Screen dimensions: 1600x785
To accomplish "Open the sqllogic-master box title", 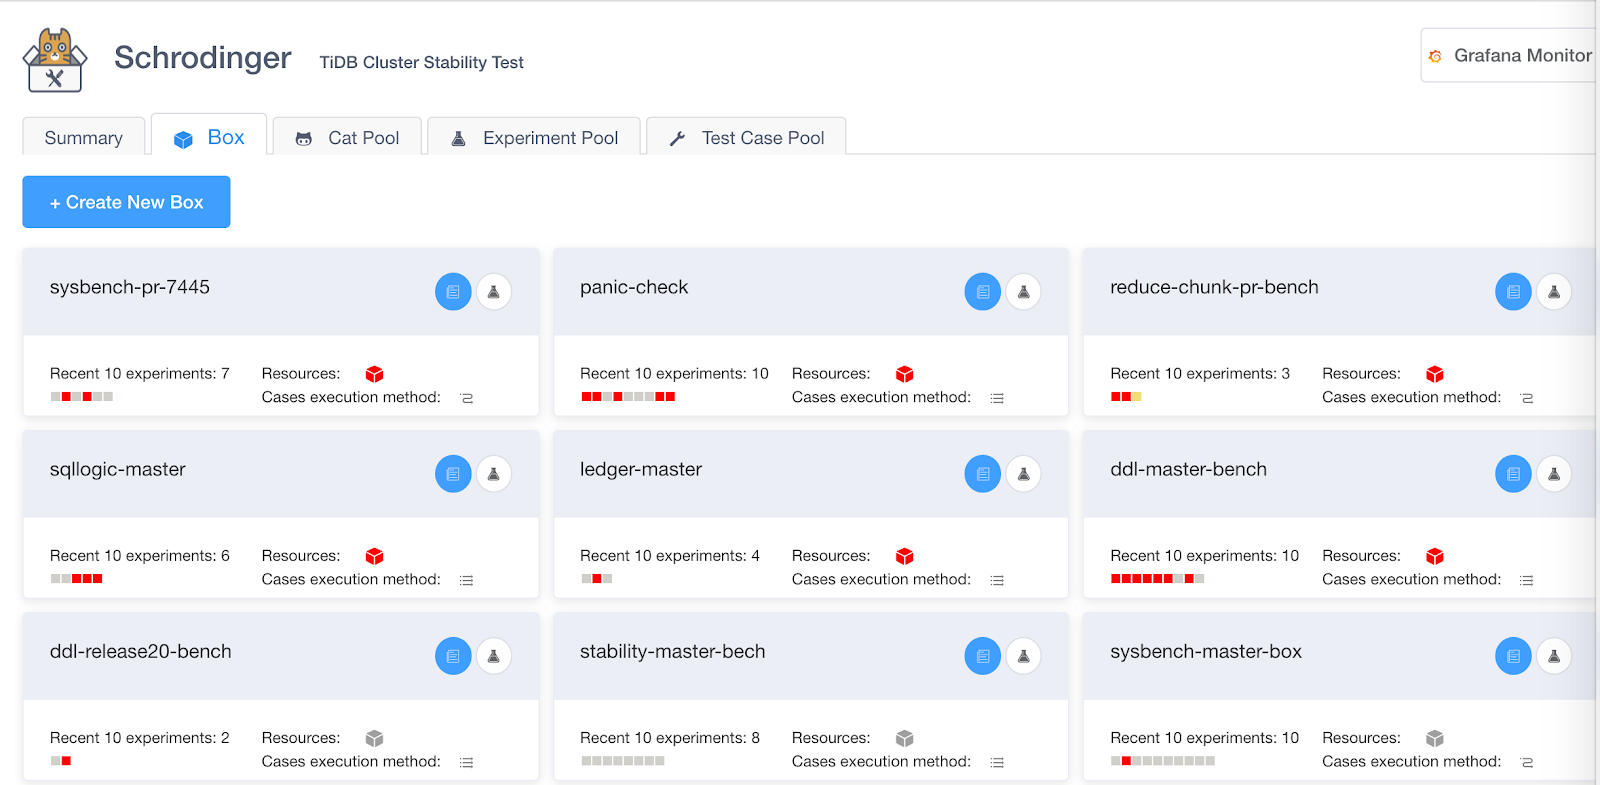I will coord(118,470).
